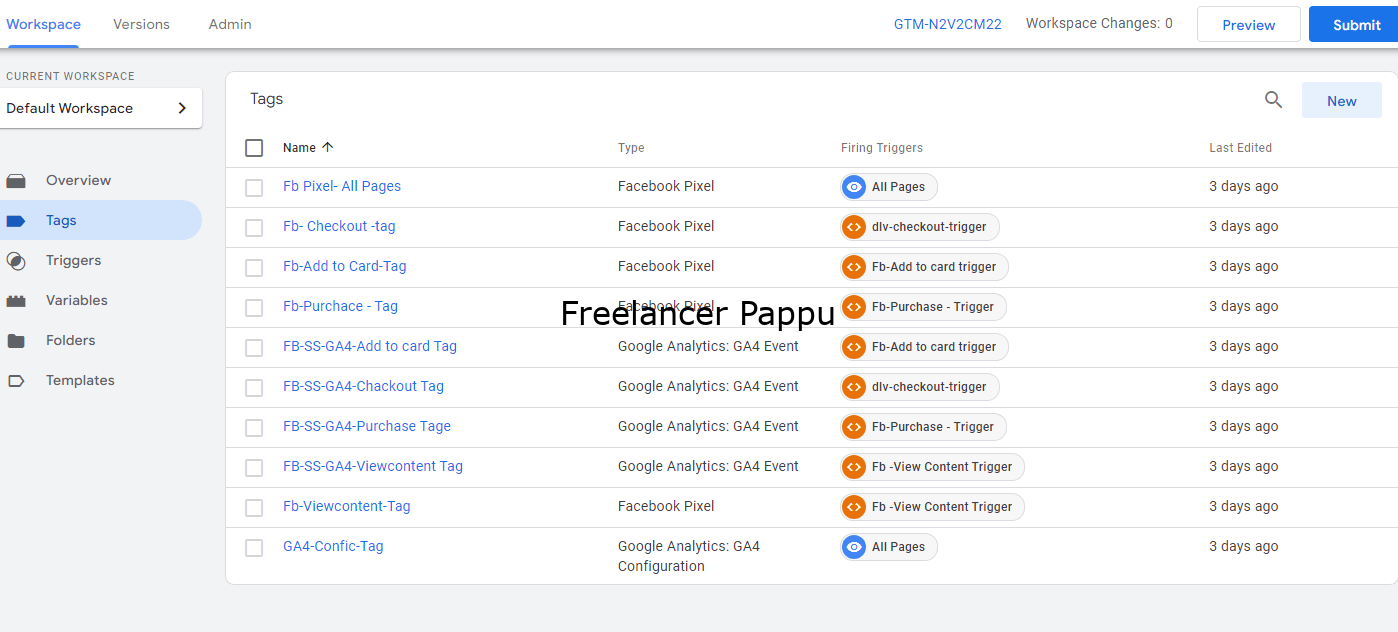Check the Fb-Purchace - Tag row
1398x632 pixels.
[x=254, y=308]
